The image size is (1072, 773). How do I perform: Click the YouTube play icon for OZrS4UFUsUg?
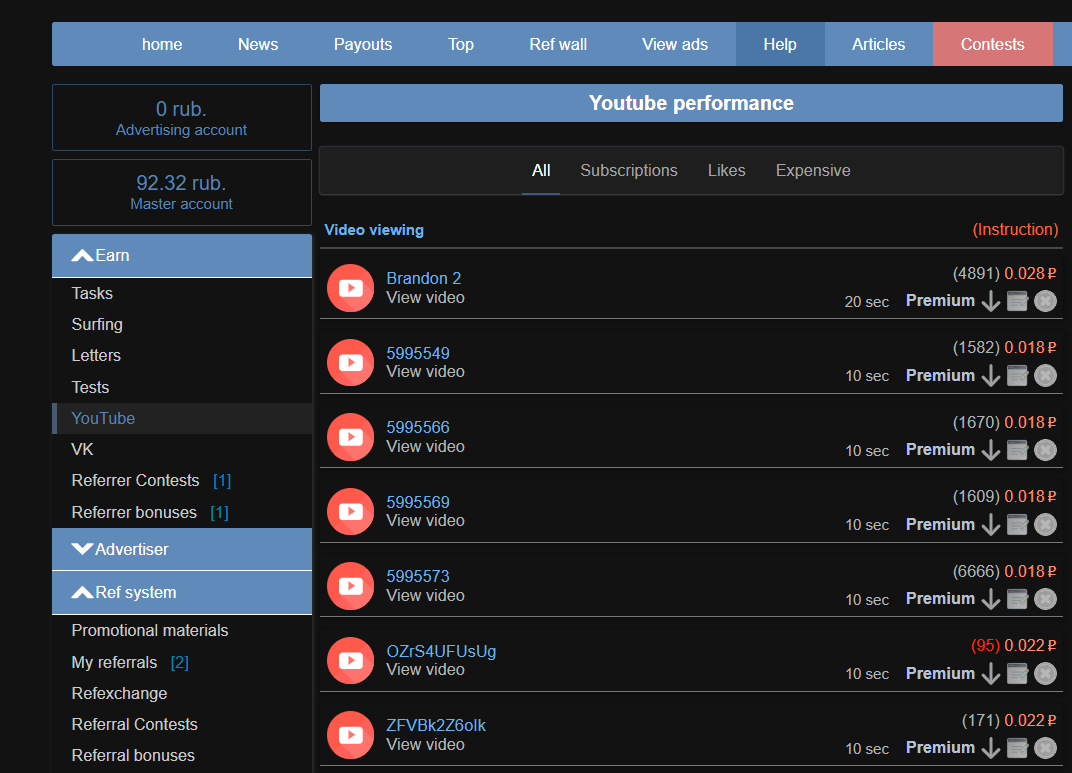tap(350, 660)
